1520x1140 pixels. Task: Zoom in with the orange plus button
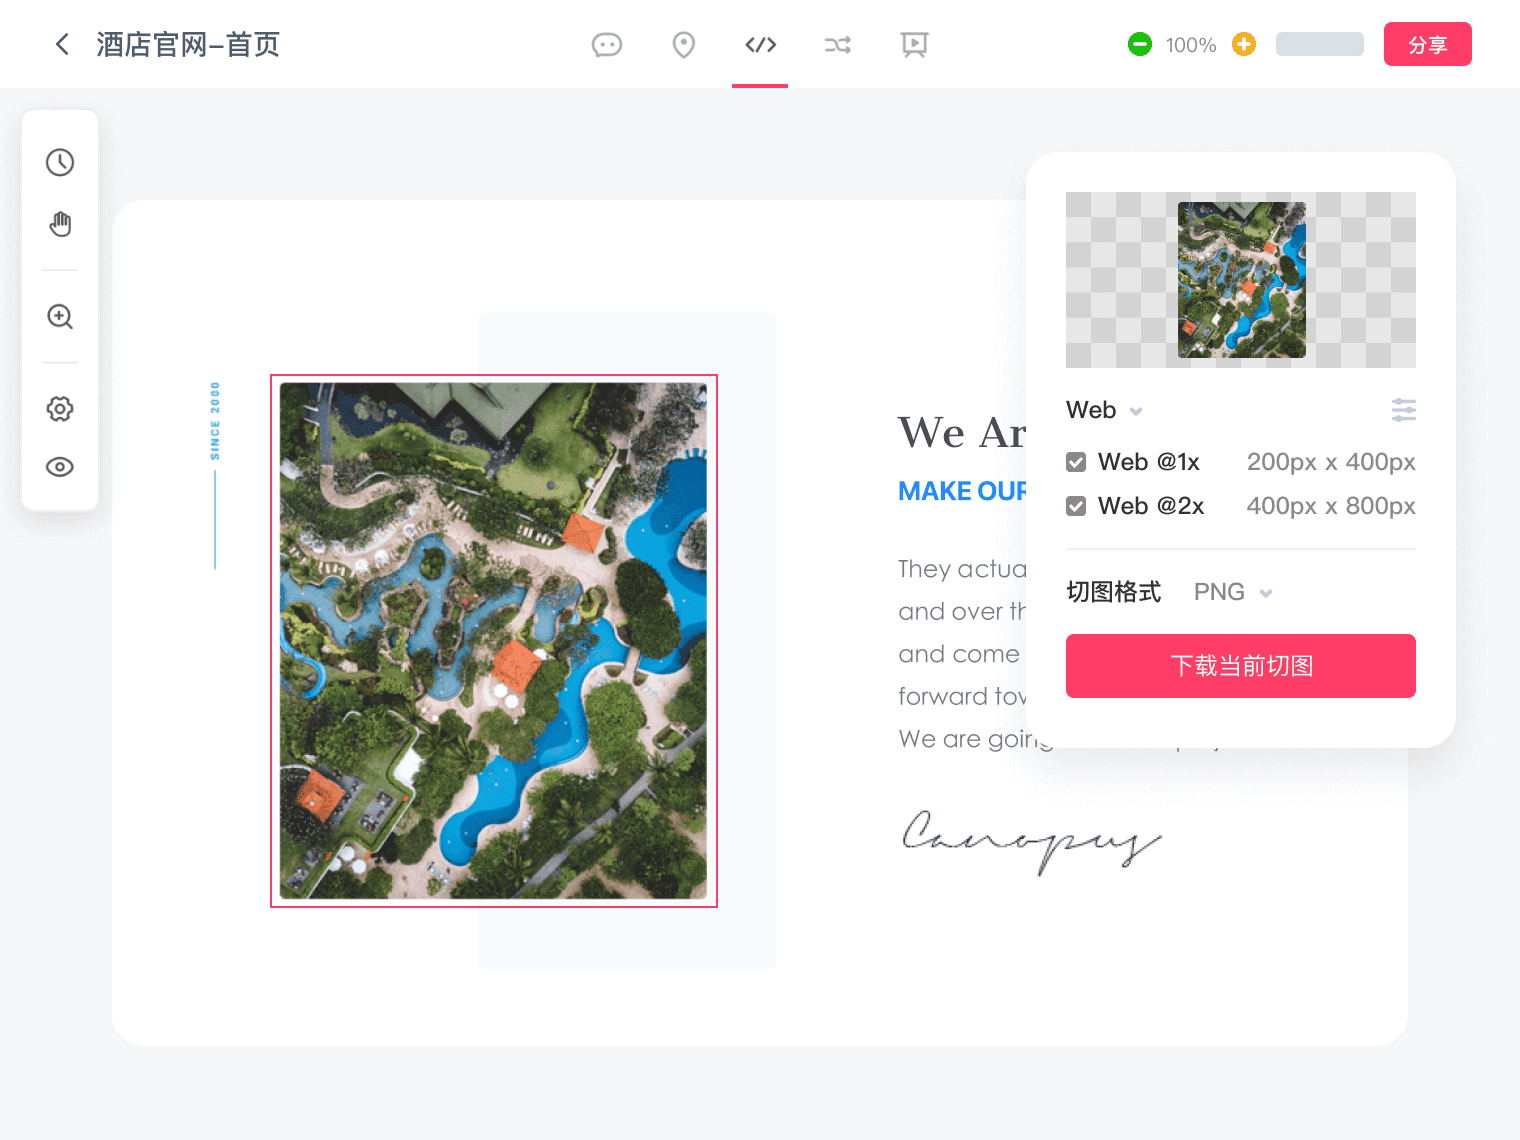(1243, 44)
